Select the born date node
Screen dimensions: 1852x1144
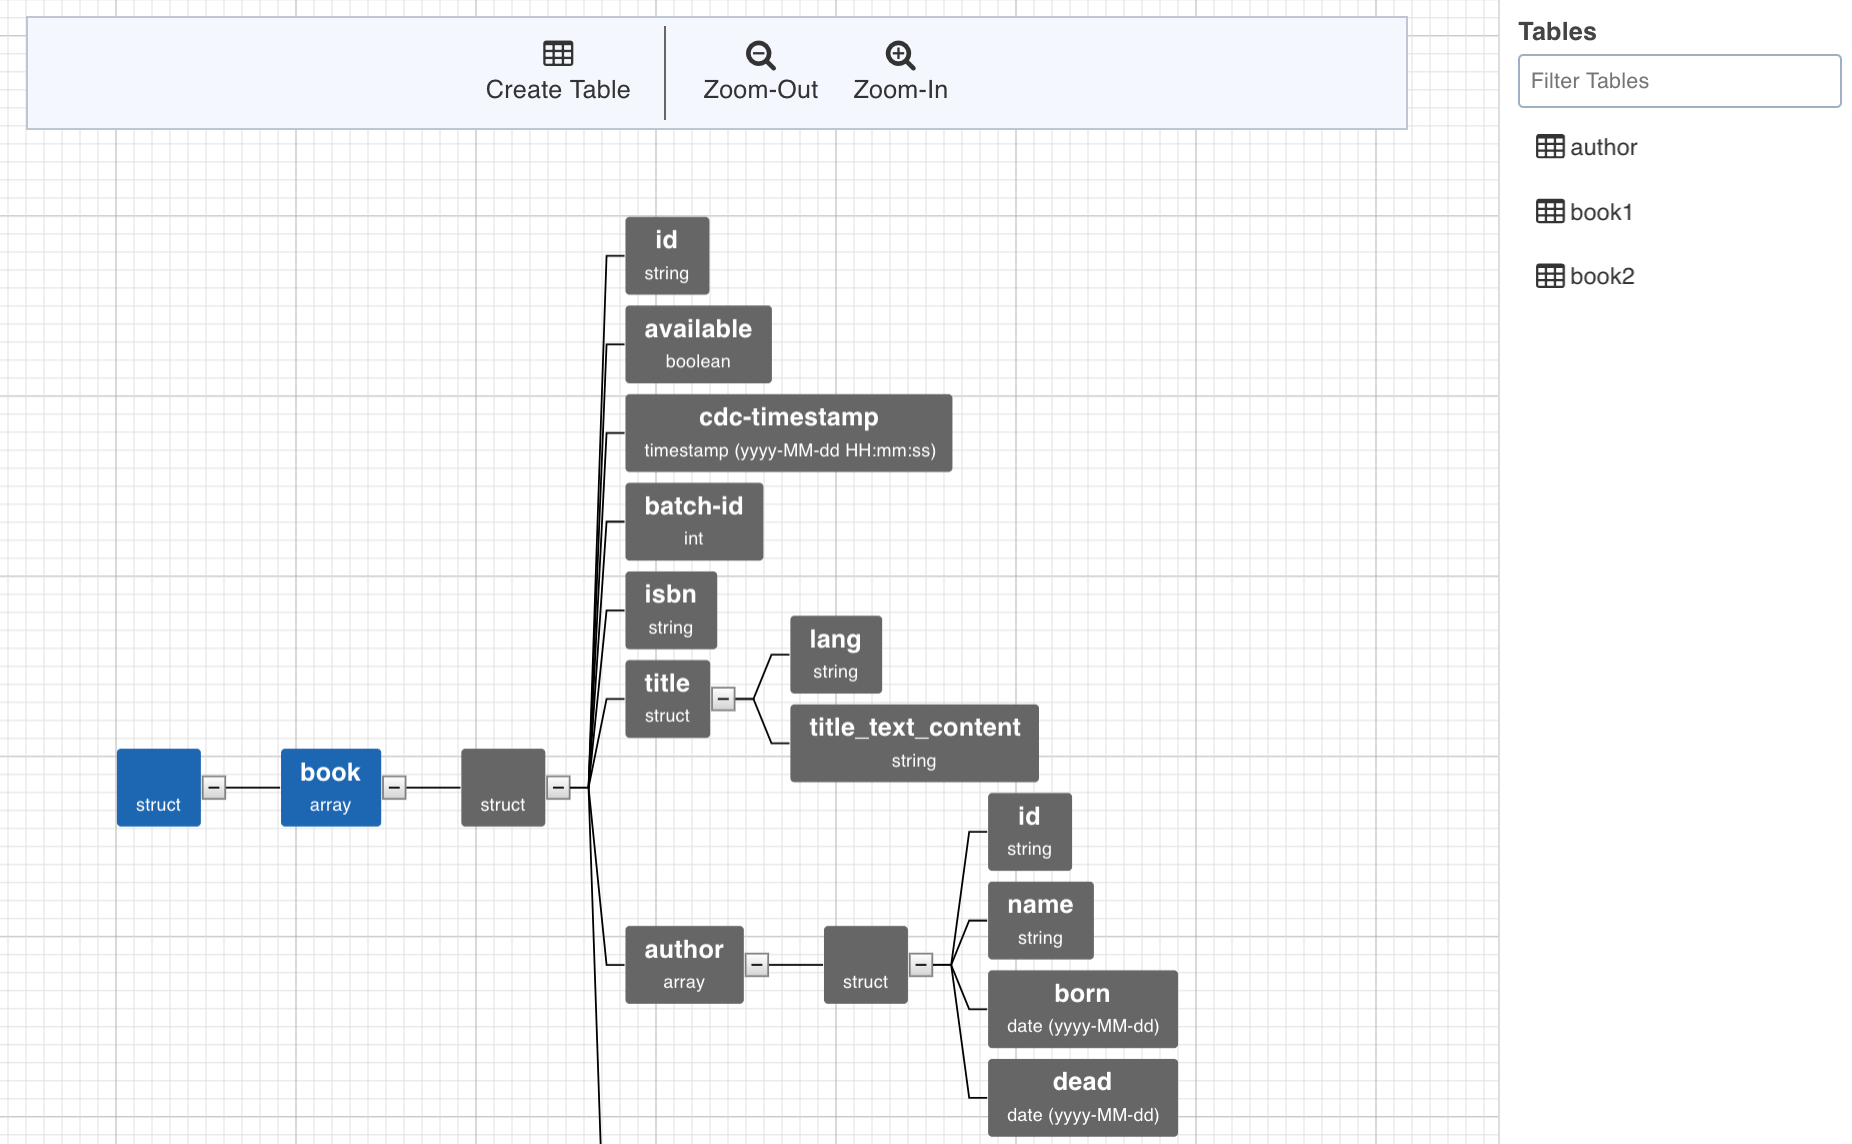pyautogui.click(x=1082, y=1009)
